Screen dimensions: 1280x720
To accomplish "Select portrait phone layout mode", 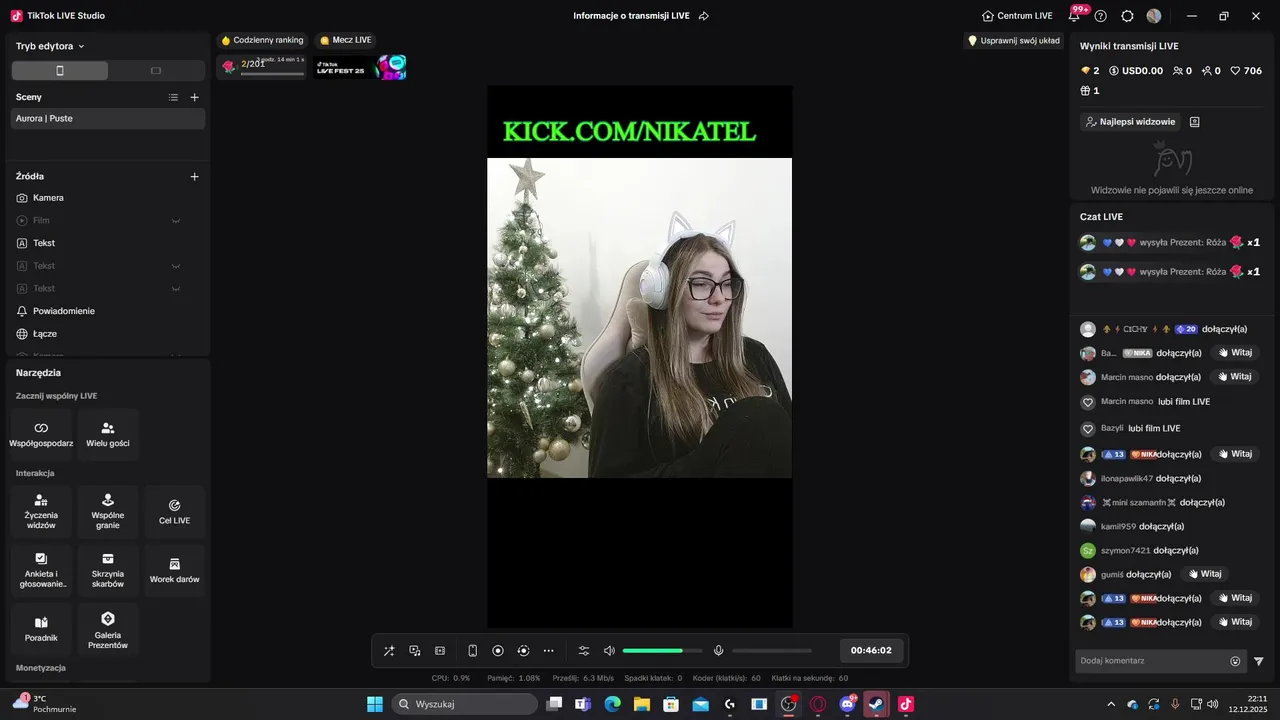I will [60, 71].
